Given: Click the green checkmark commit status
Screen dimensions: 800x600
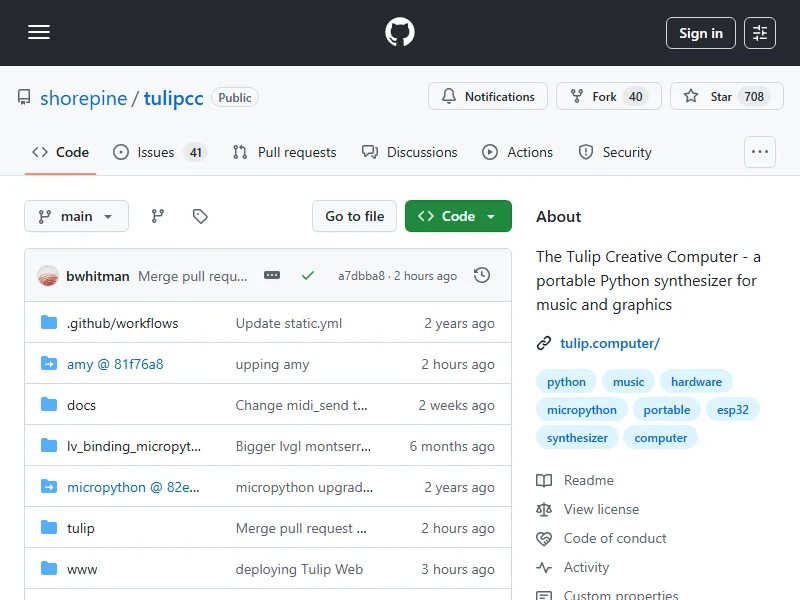Looking at the screenshot, I should pos(308,275).
